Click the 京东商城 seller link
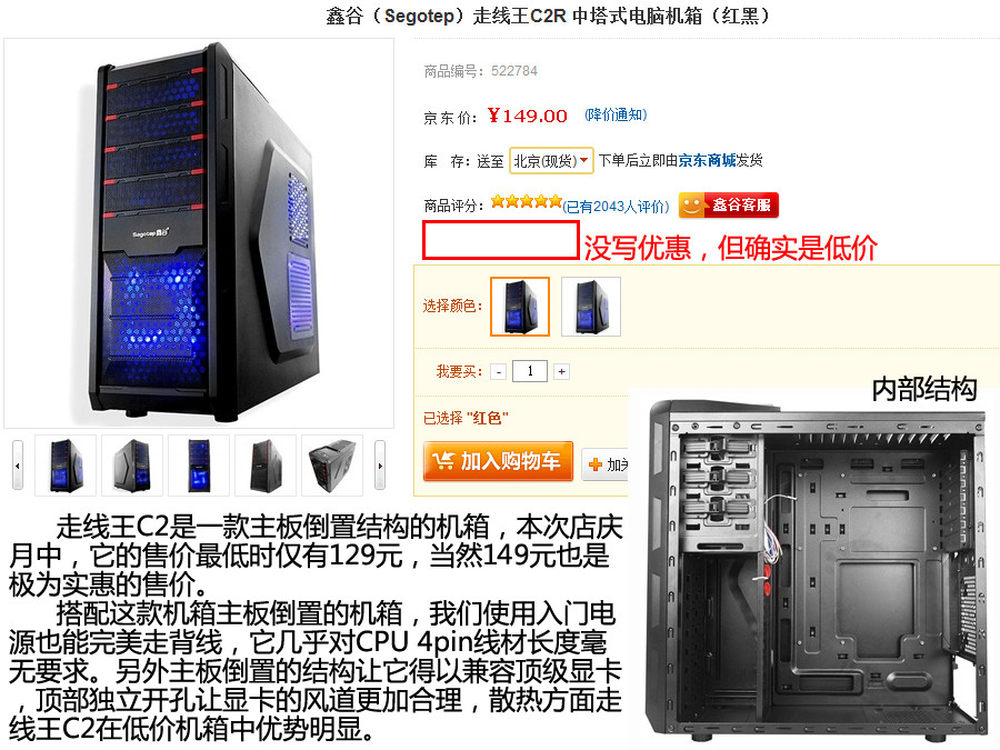 point(707,160)
